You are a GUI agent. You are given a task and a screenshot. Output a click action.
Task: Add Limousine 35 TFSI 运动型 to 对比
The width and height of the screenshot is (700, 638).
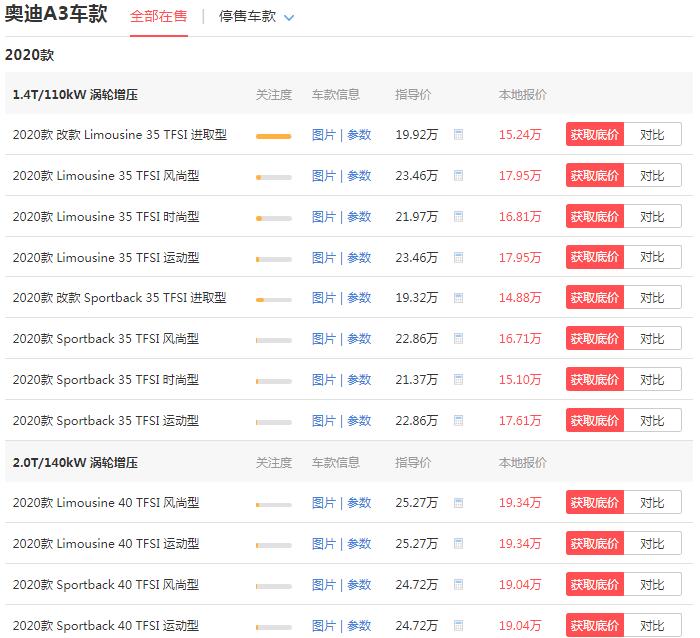pyautogui.click(x=652, y=258)
